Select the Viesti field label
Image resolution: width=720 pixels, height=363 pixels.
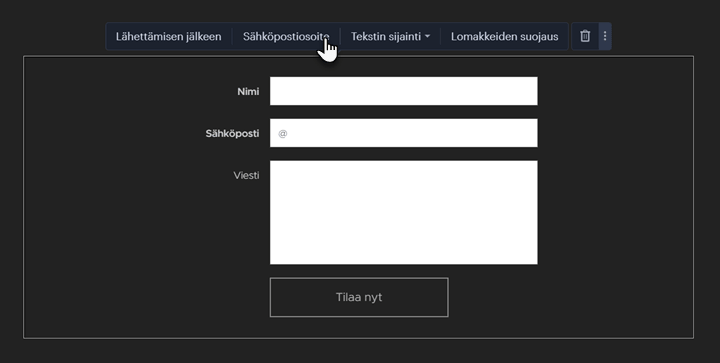click(246, 175)
